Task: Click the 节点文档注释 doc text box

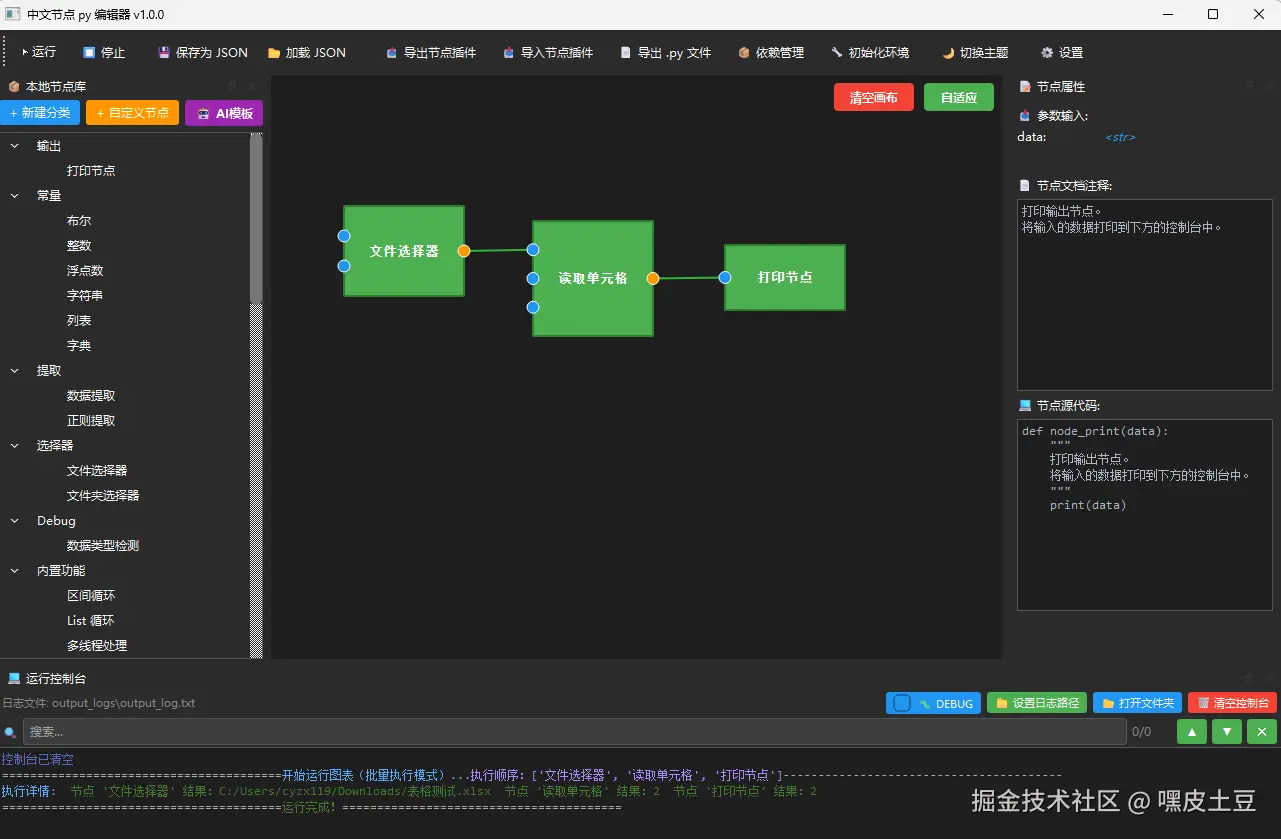Action: (1145, 295)
